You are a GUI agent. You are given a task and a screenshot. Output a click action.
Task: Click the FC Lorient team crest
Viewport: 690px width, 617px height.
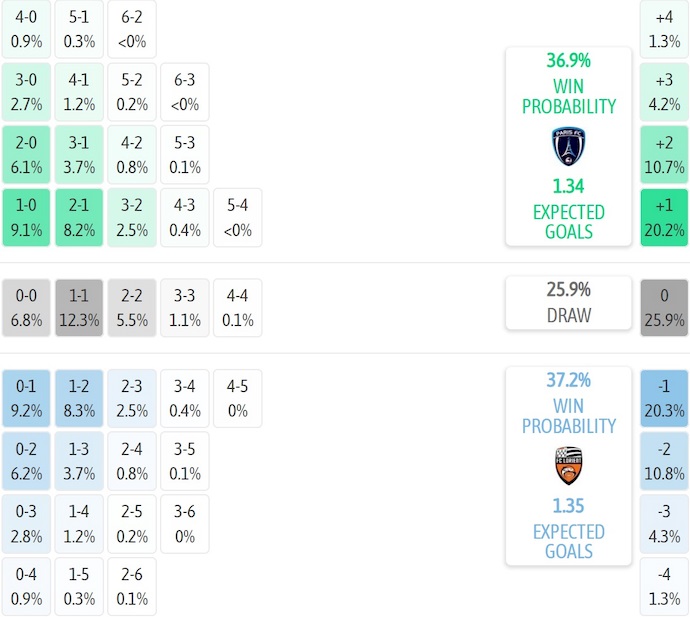tap(568, 466)
